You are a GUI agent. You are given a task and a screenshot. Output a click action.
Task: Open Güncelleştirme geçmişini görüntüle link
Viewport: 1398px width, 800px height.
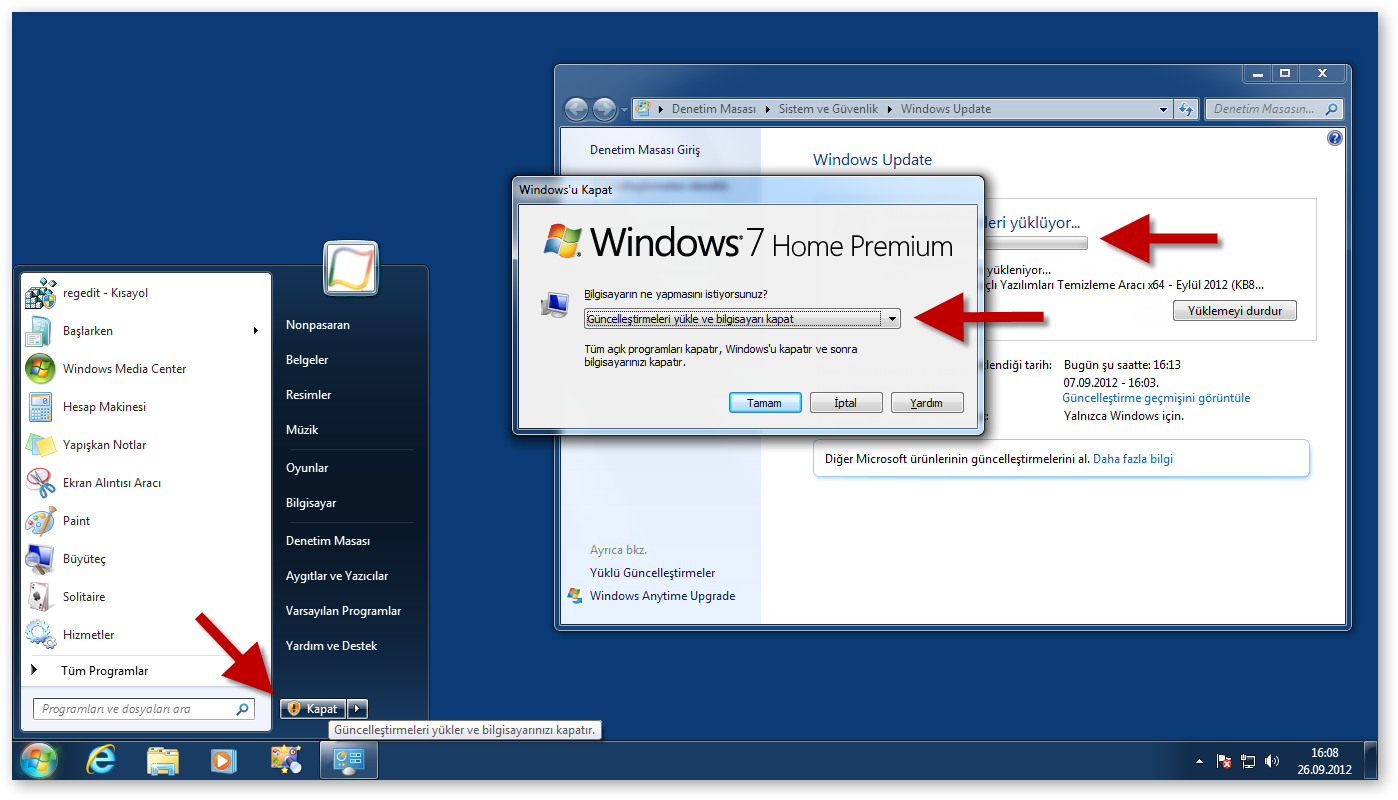[x=1156, y=398]
